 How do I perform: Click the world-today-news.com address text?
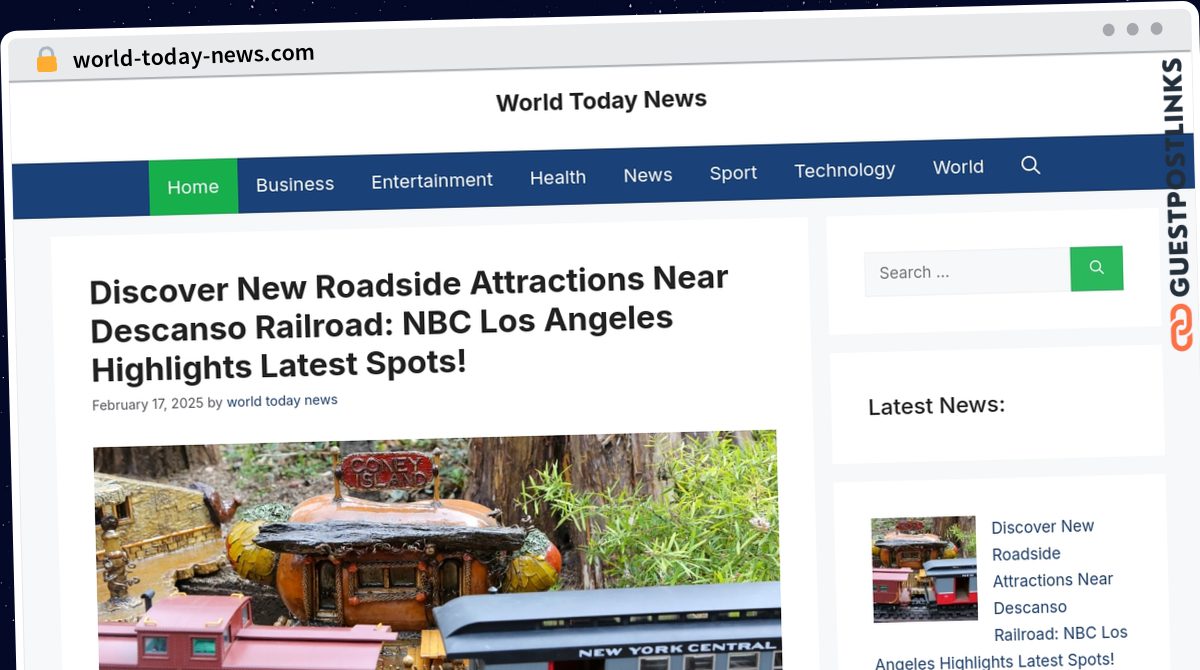tap(194, 56)
